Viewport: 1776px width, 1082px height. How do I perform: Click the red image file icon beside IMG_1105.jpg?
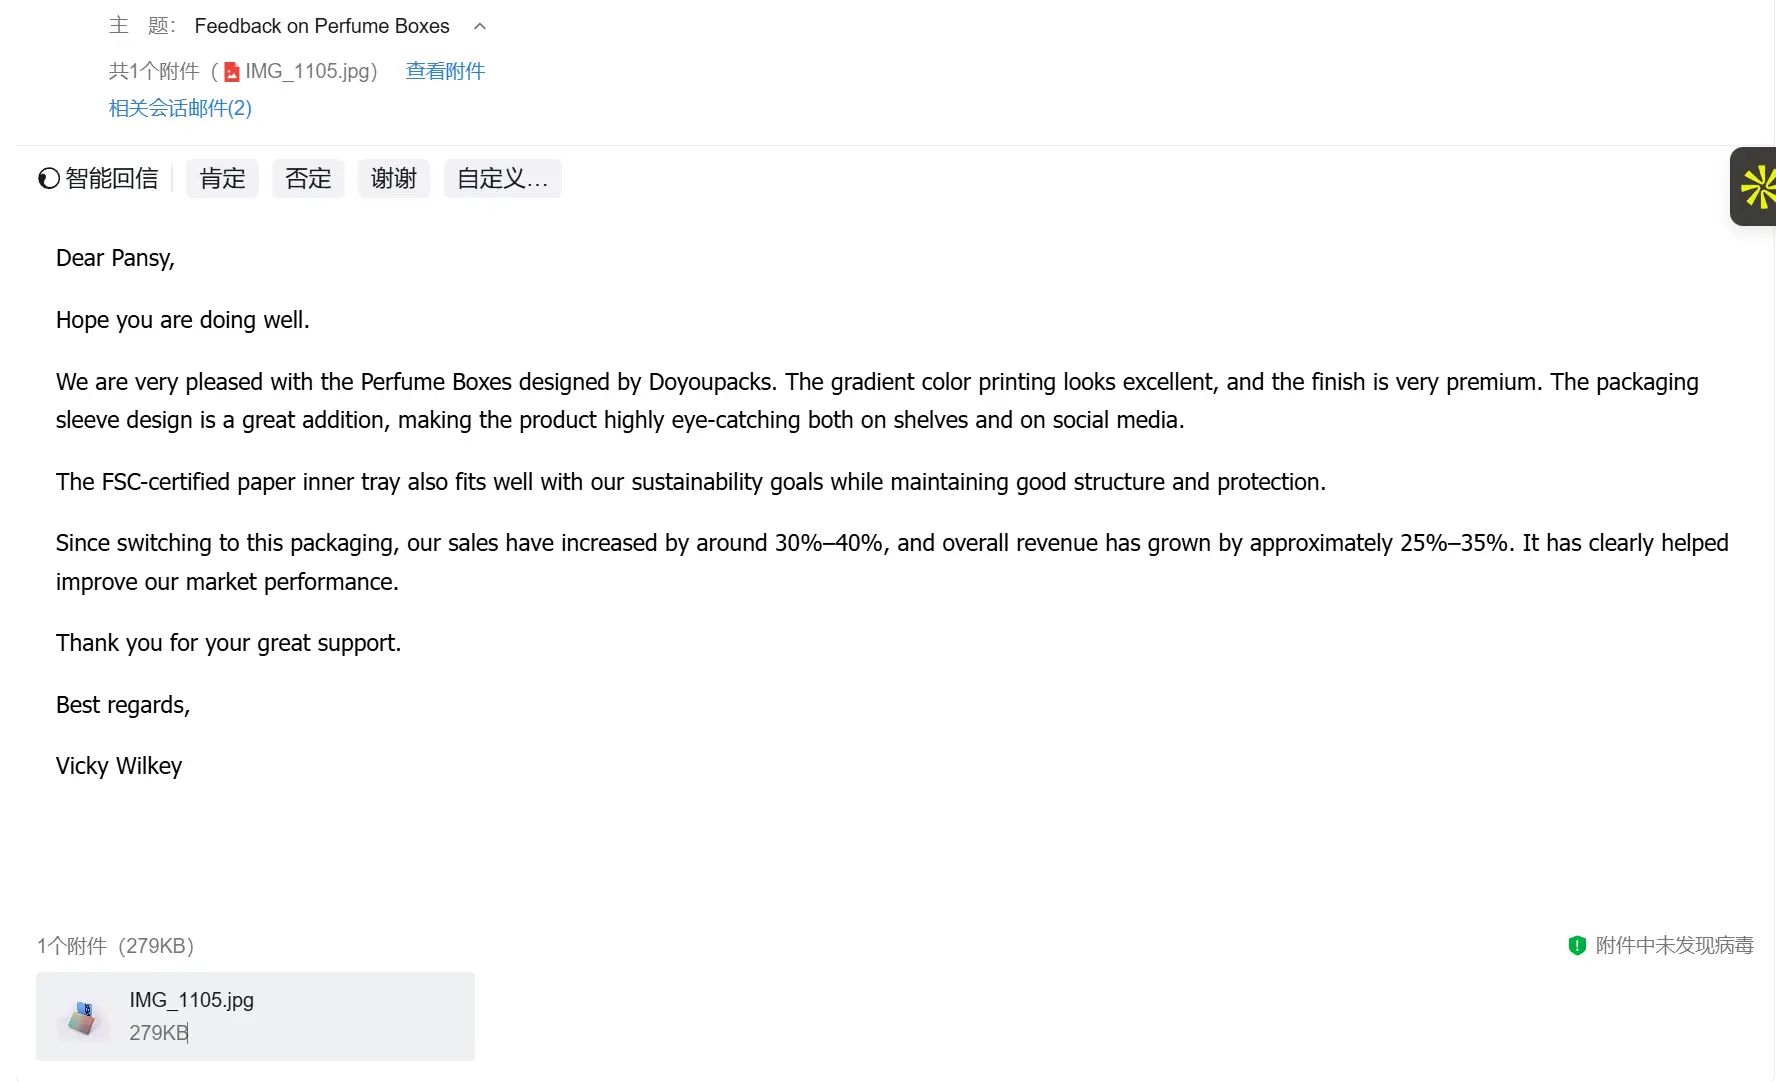point(232,72)
